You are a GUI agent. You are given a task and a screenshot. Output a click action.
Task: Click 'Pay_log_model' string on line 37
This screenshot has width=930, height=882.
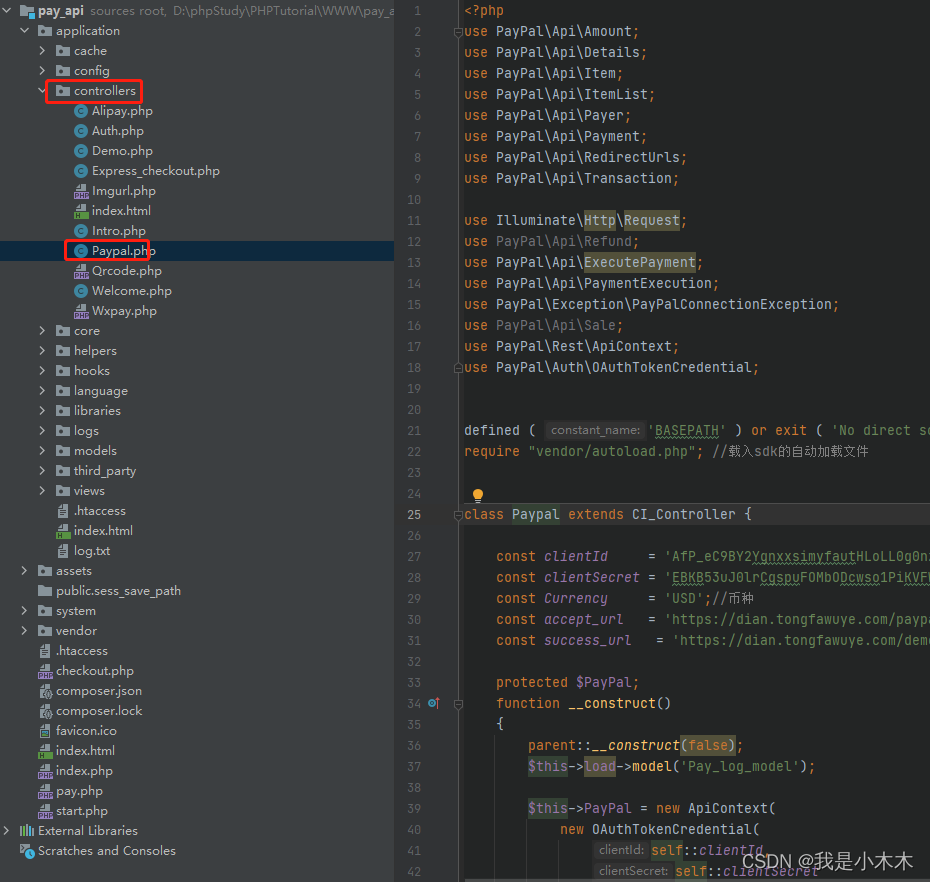point(739,766)
